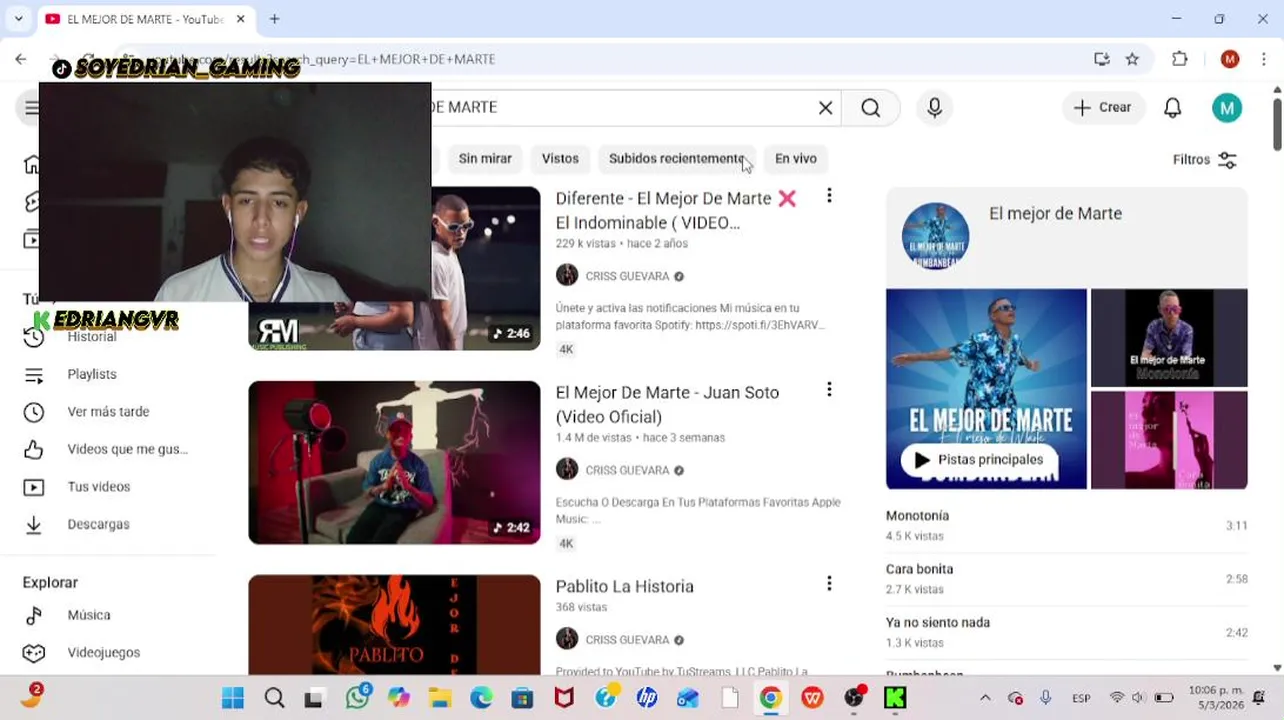
Task: Open the Windows Start menu
Action: 233,698
